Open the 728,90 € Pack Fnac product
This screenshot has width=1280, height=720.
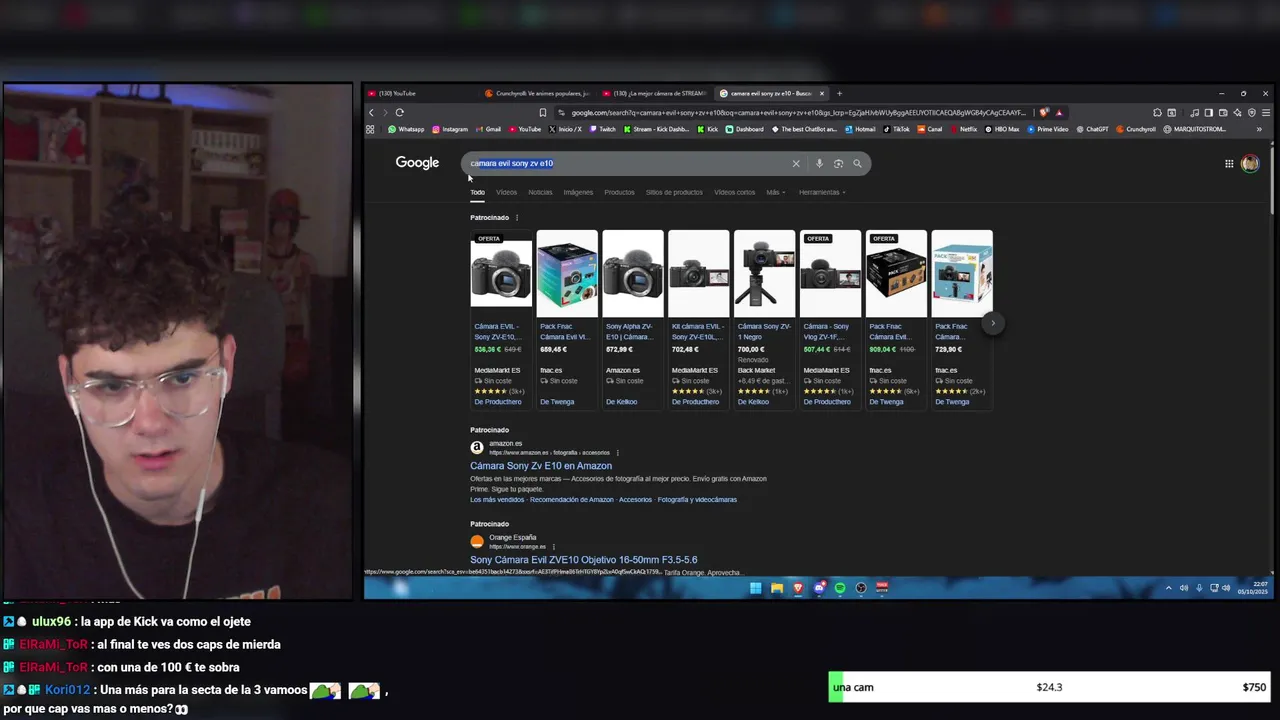pyautogui.click(x=962, y=318)
